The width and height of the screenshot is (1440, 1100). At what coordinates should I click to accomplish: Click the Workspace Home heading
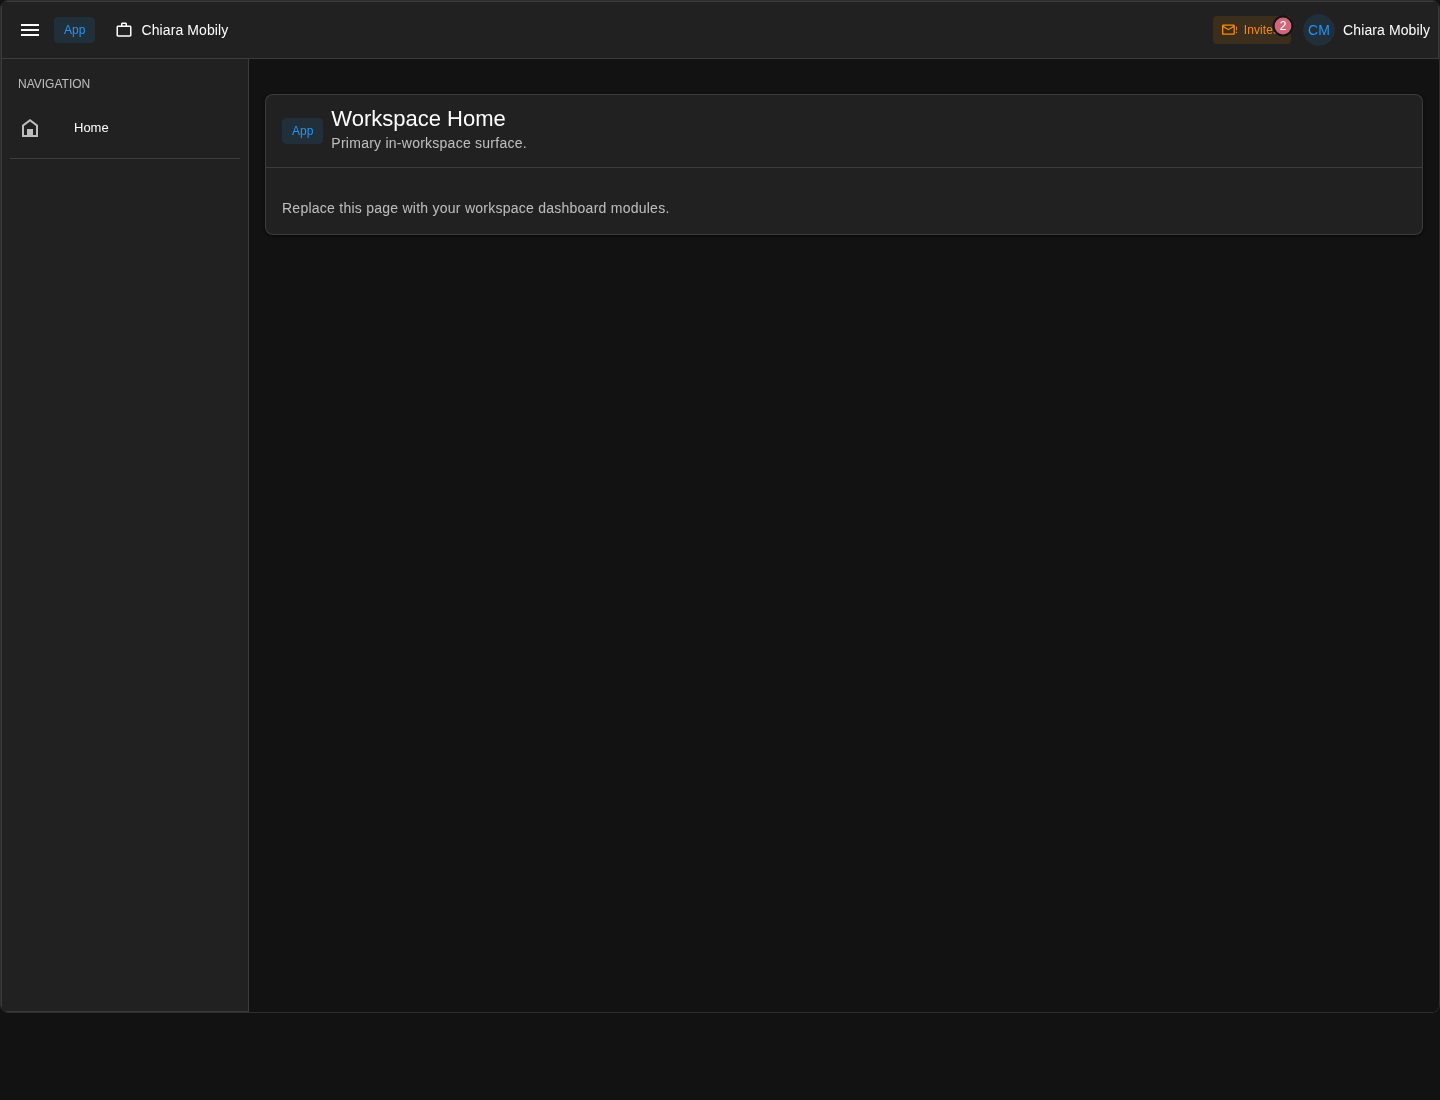[418, 119]
